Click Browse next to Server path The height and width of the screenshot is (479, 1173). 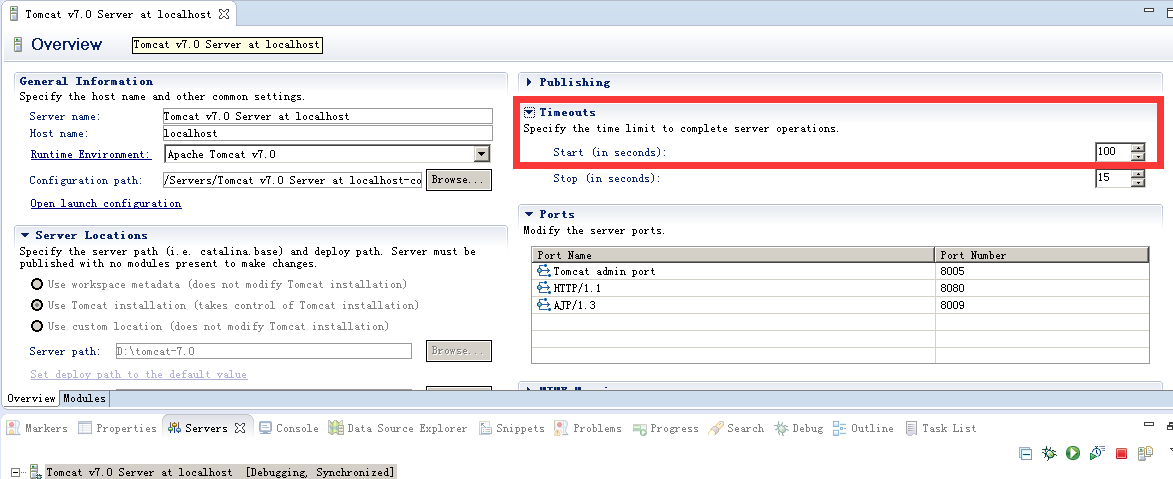pos(459,351)
